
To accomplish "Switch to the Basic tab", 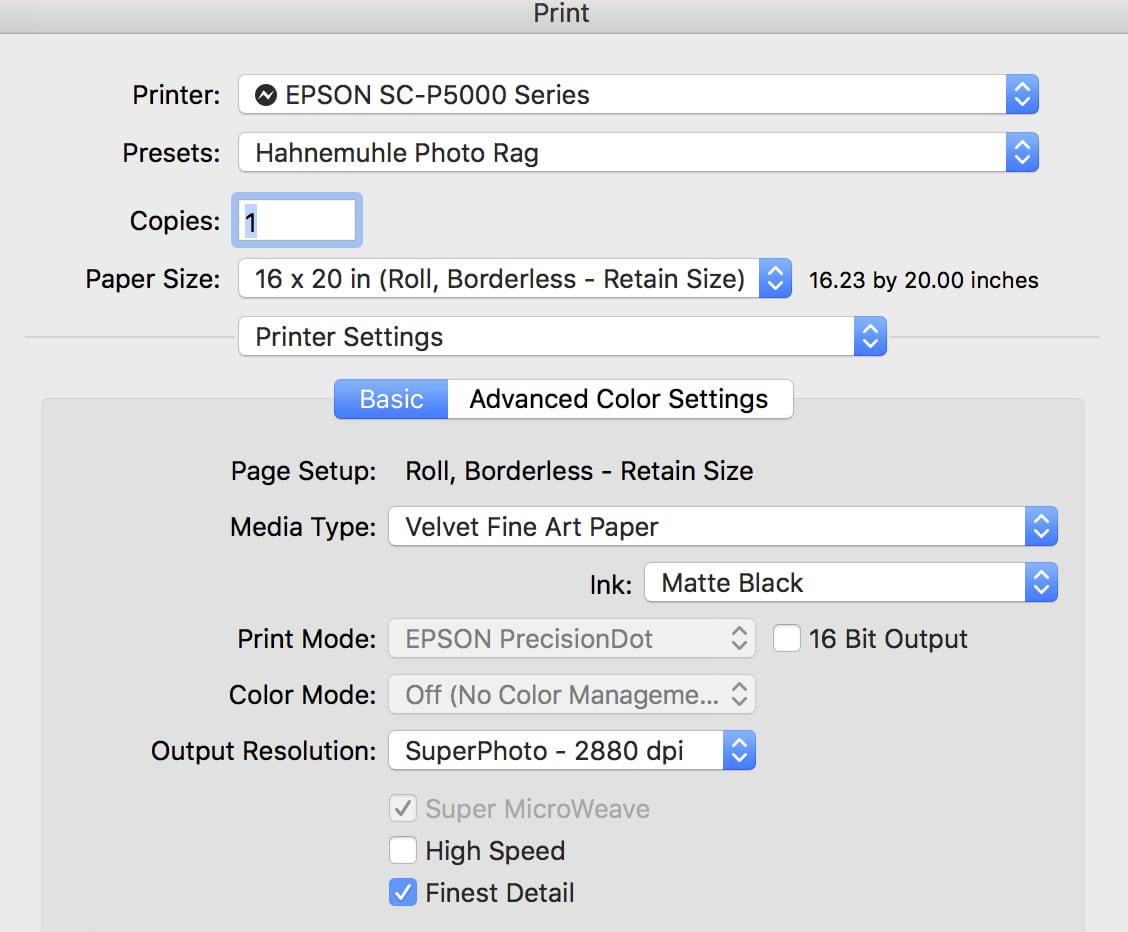I will tap(391, 399).
